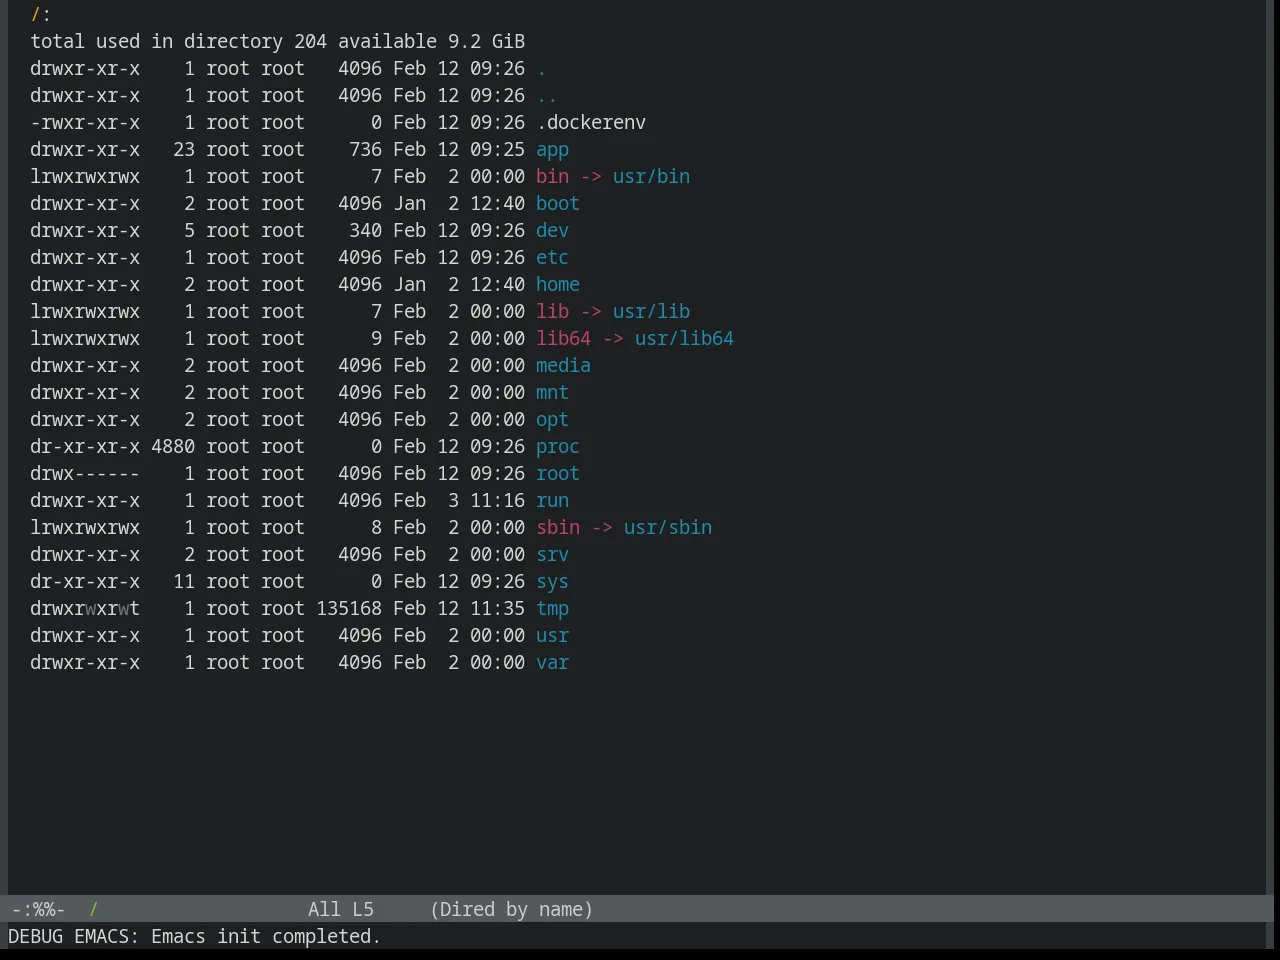This screenshot has height=960, width=1280.
Task: Click 'Feb 12 11:35' date of tmp
Action: click(459, 609)
